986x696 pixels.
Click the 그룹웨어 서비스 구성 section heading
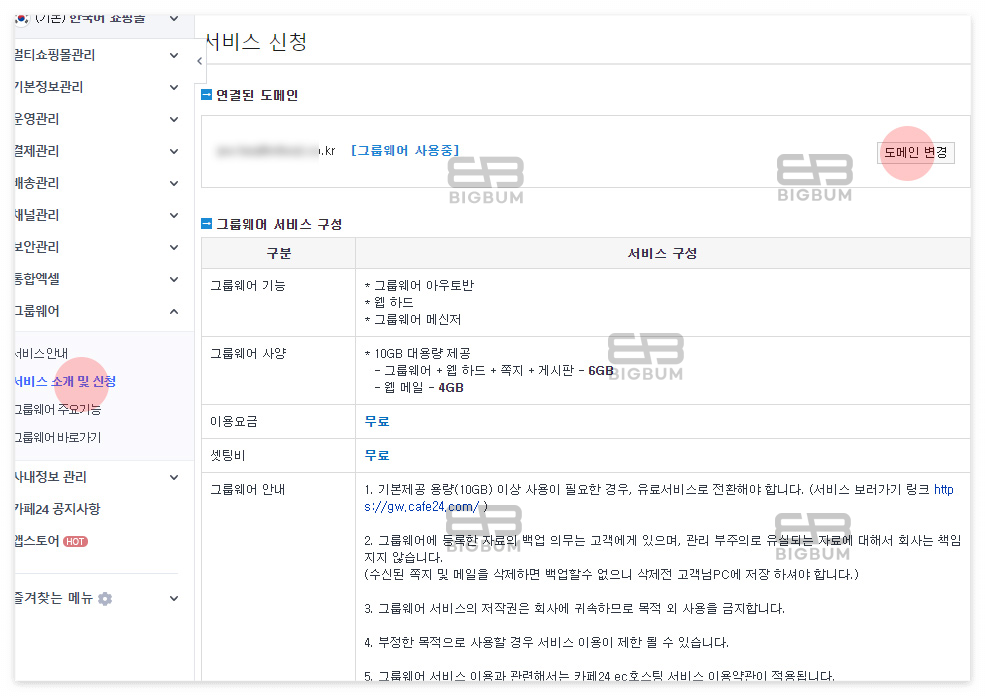pos(279,224)
